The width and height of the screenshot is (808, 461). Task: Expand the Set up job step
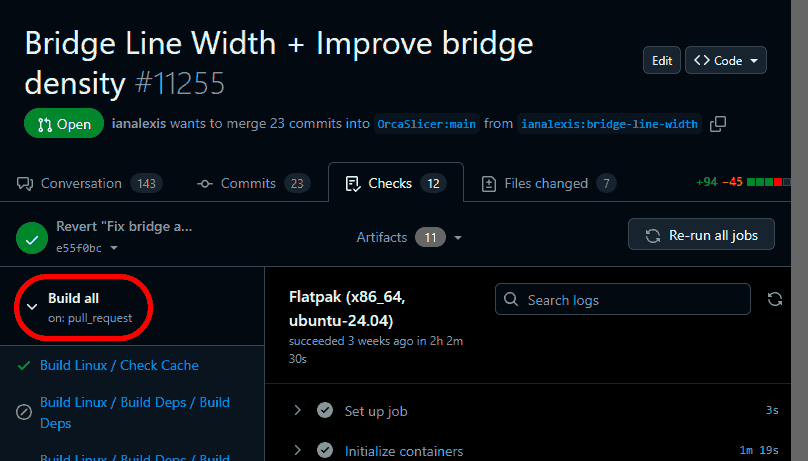tap(297, 411)
